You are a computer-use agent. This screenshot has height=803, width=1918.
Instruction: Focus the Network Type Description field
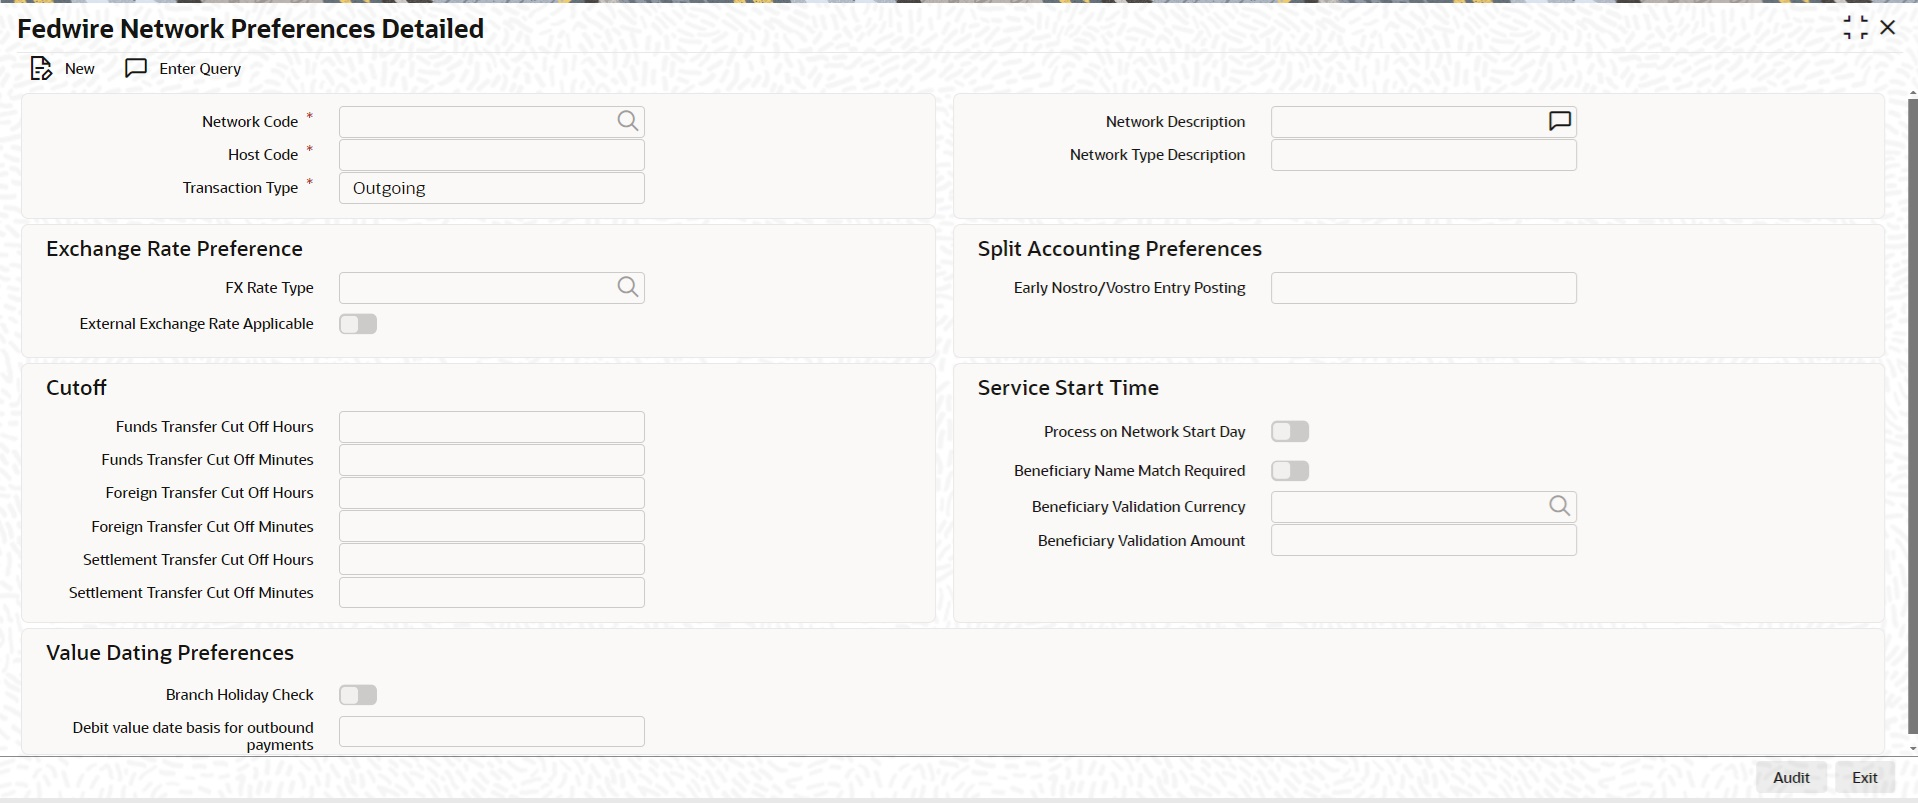point(1424,155)
